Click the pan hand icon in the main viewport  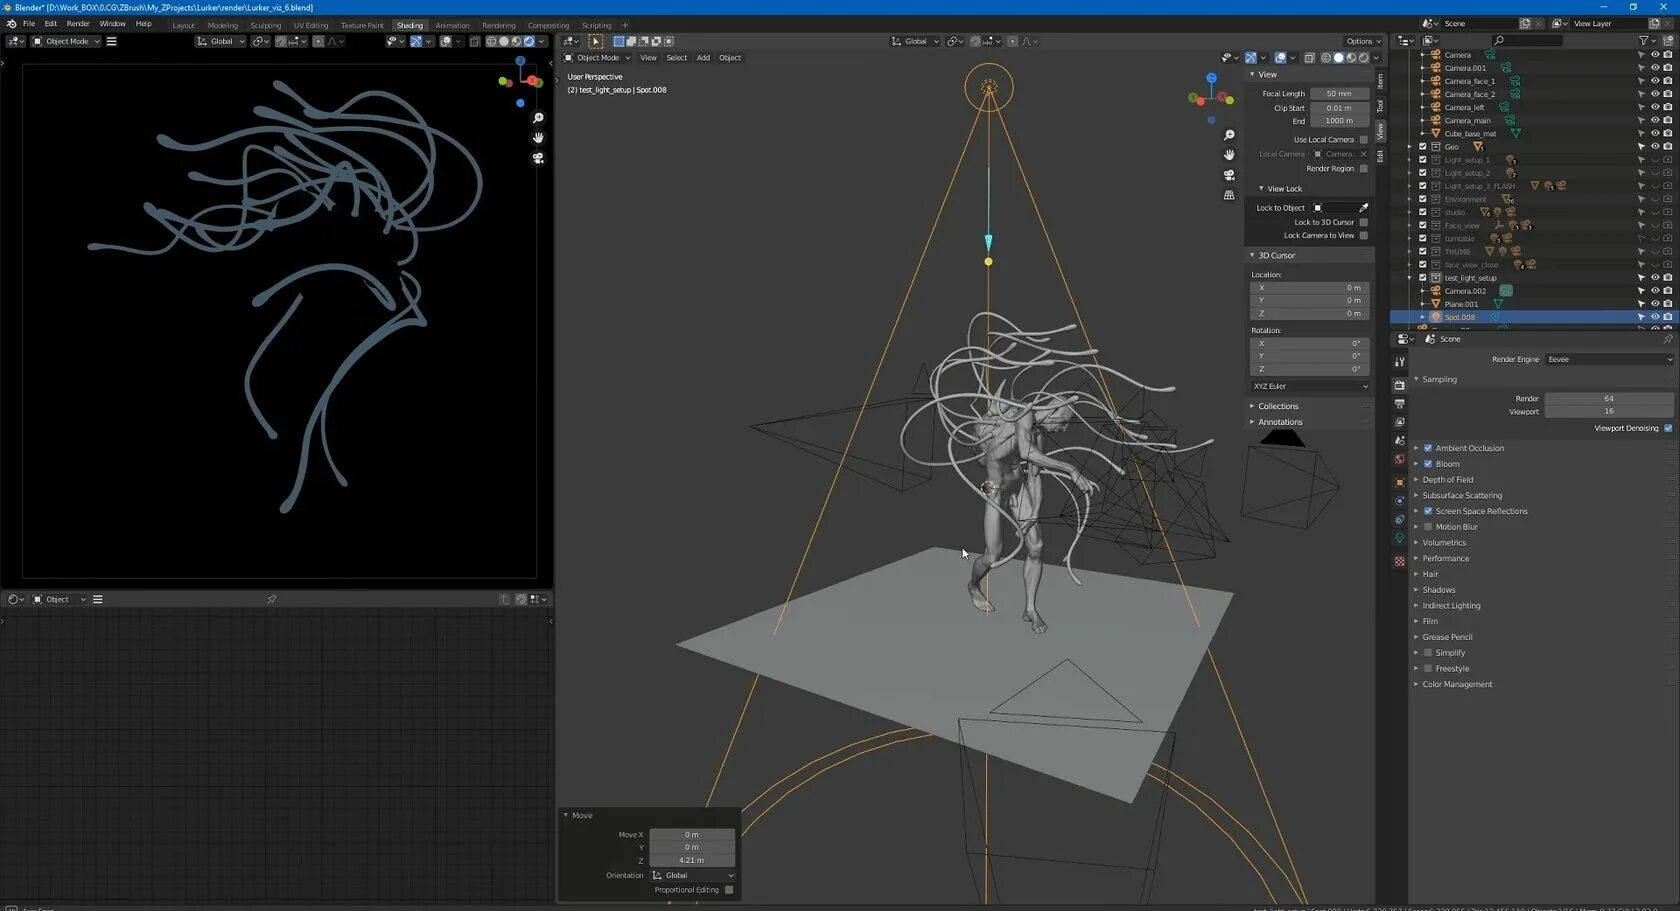(1229, 155)
